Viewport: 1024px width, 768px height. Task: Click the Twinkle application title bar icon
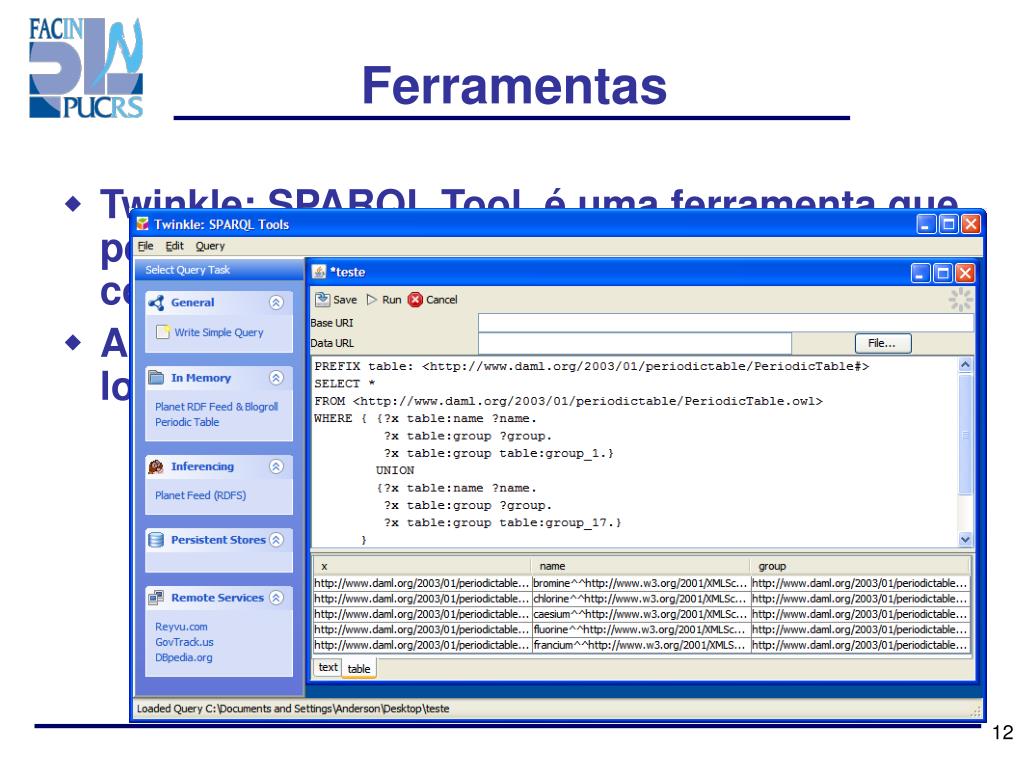click(x=142, y=224)
